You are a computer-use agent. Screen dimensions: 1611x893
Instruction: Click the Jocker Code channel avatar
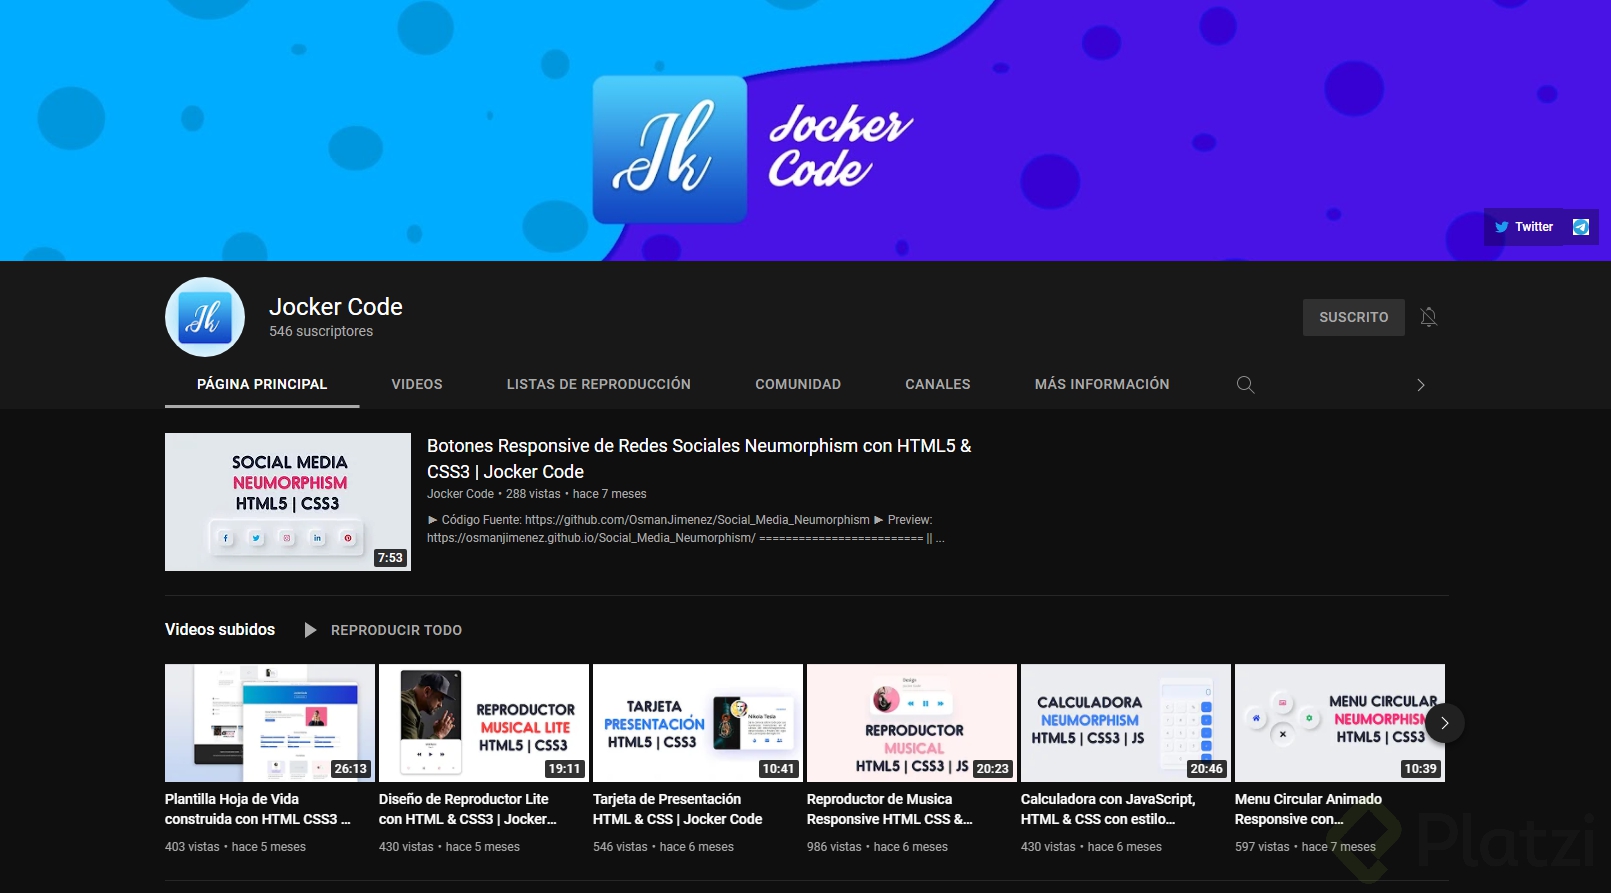point(205,317)
